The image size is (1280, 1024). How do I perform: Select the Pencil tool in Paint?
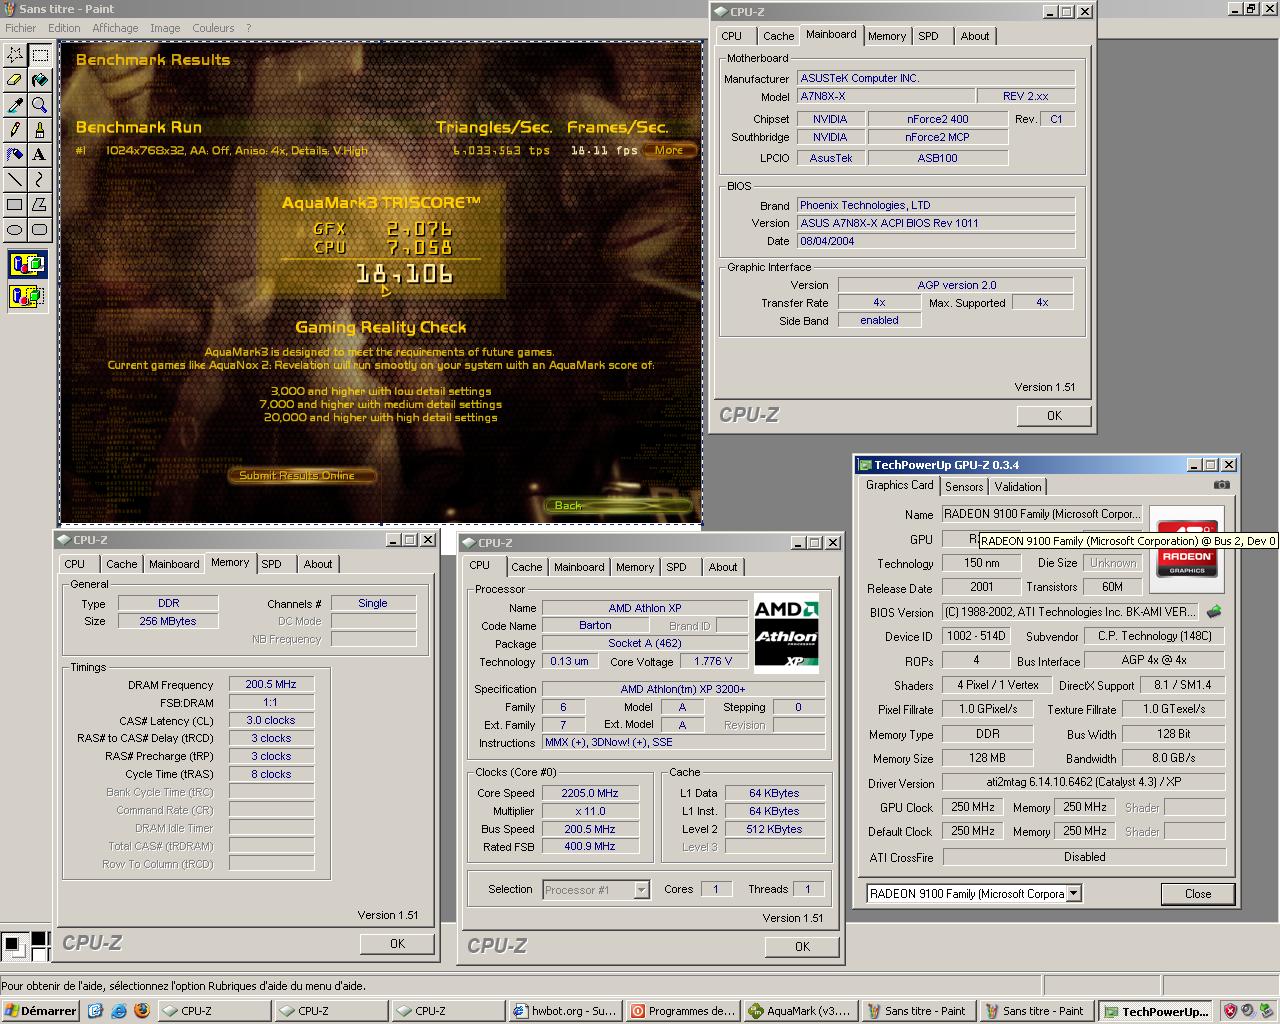point(15,130)
